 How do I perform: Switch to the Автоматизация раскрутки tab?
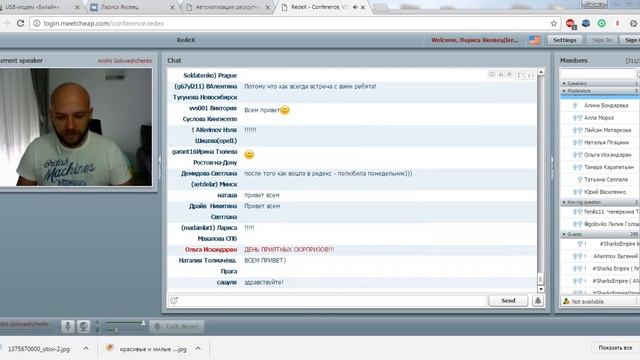click(x=227, y=7)
